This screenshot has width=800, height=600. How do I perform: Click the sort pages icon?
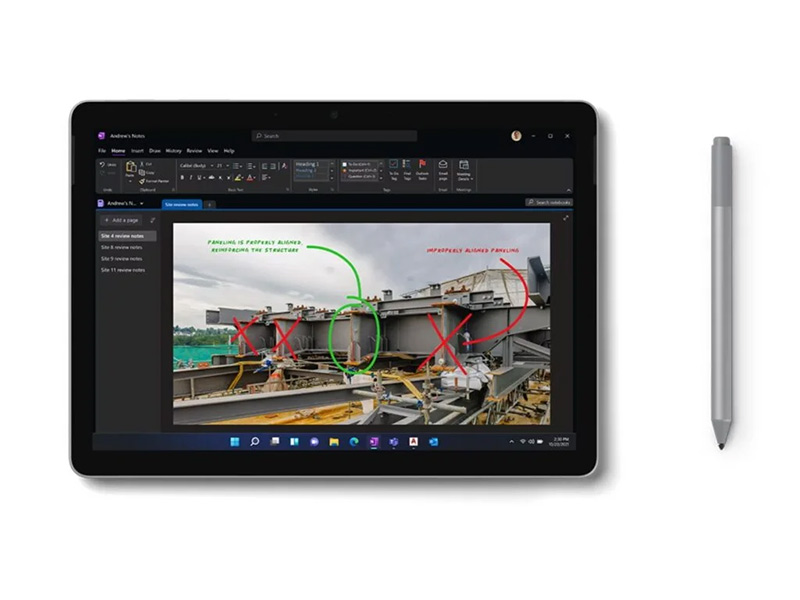(153, 220)
